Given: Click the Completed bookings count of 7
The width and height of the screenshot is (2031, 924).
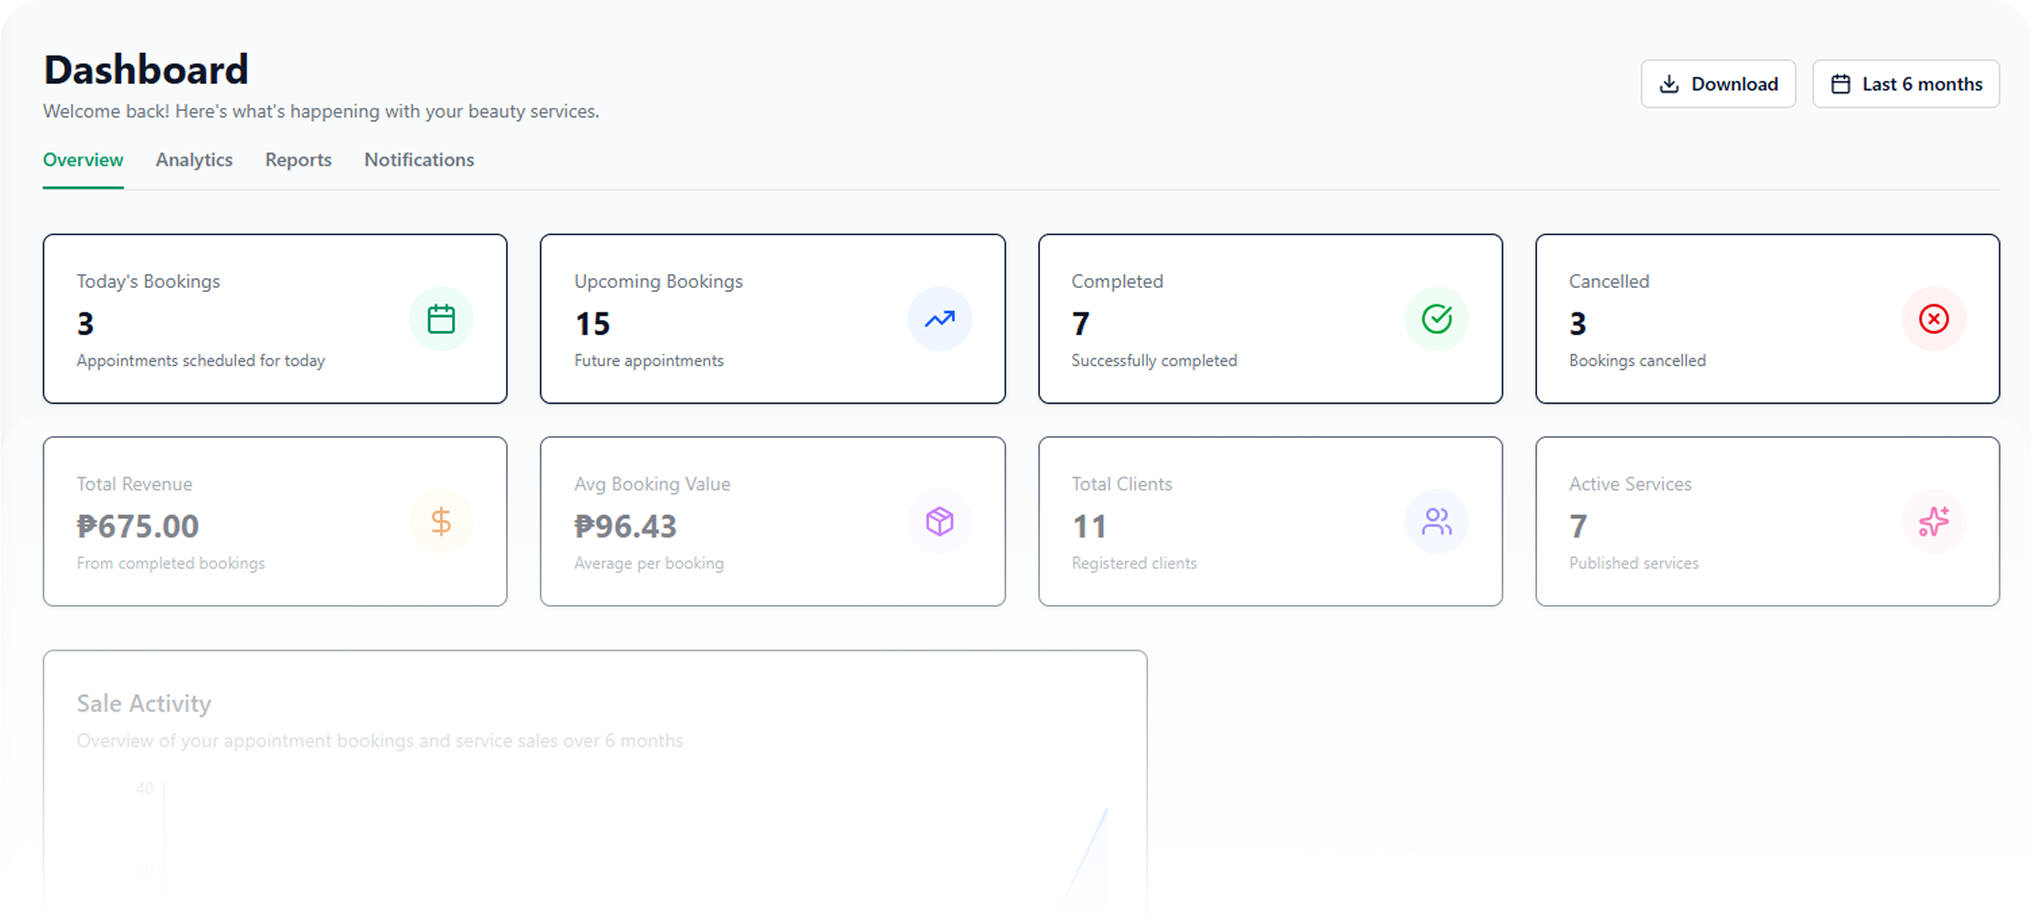Looking at the screenshot, I should point(1081,324).
